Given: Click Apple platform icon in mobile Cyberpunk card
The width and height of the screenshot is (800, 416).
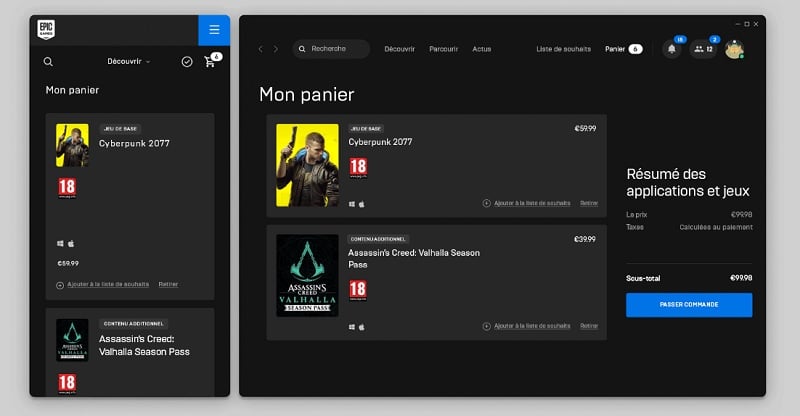Looking at the screenshot, I should pyautogui.click(x=71, y=243).
